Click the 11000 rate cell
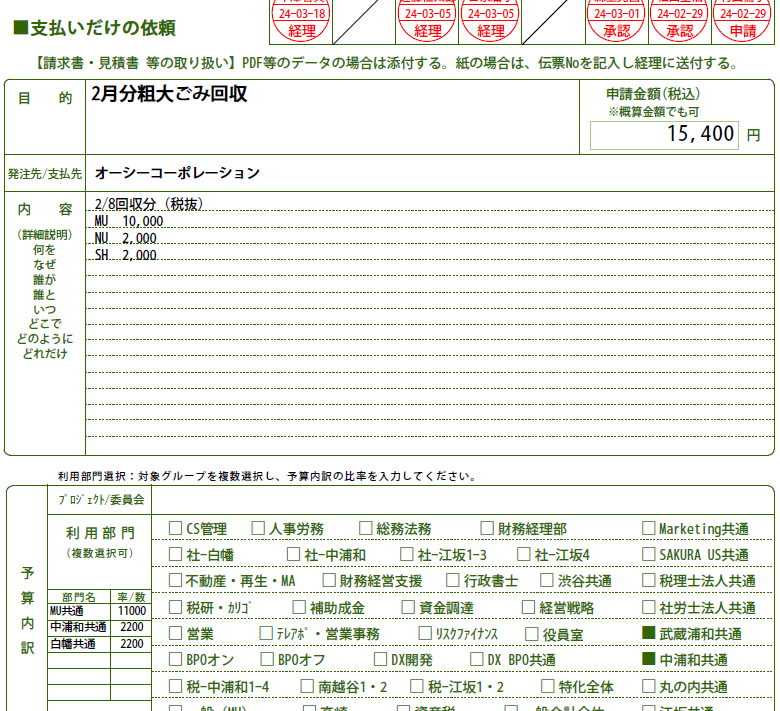This screenshot has height=711, width=780. (132, 611)
